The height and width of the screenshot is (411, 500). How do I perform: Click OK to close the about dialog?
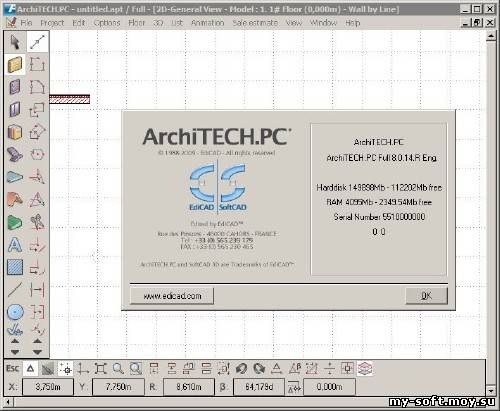tap(426, 296)
